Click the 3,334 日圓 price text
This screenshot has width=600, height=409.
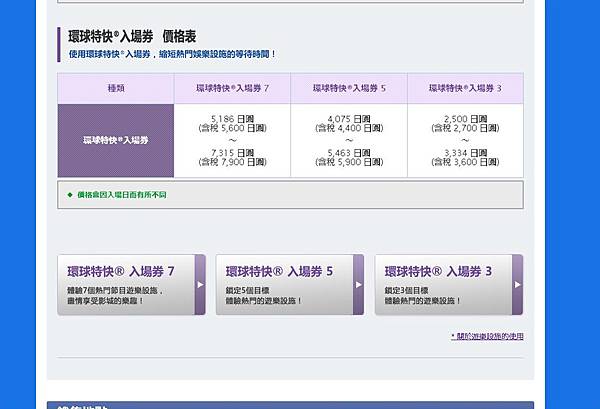tap(465, 153)
